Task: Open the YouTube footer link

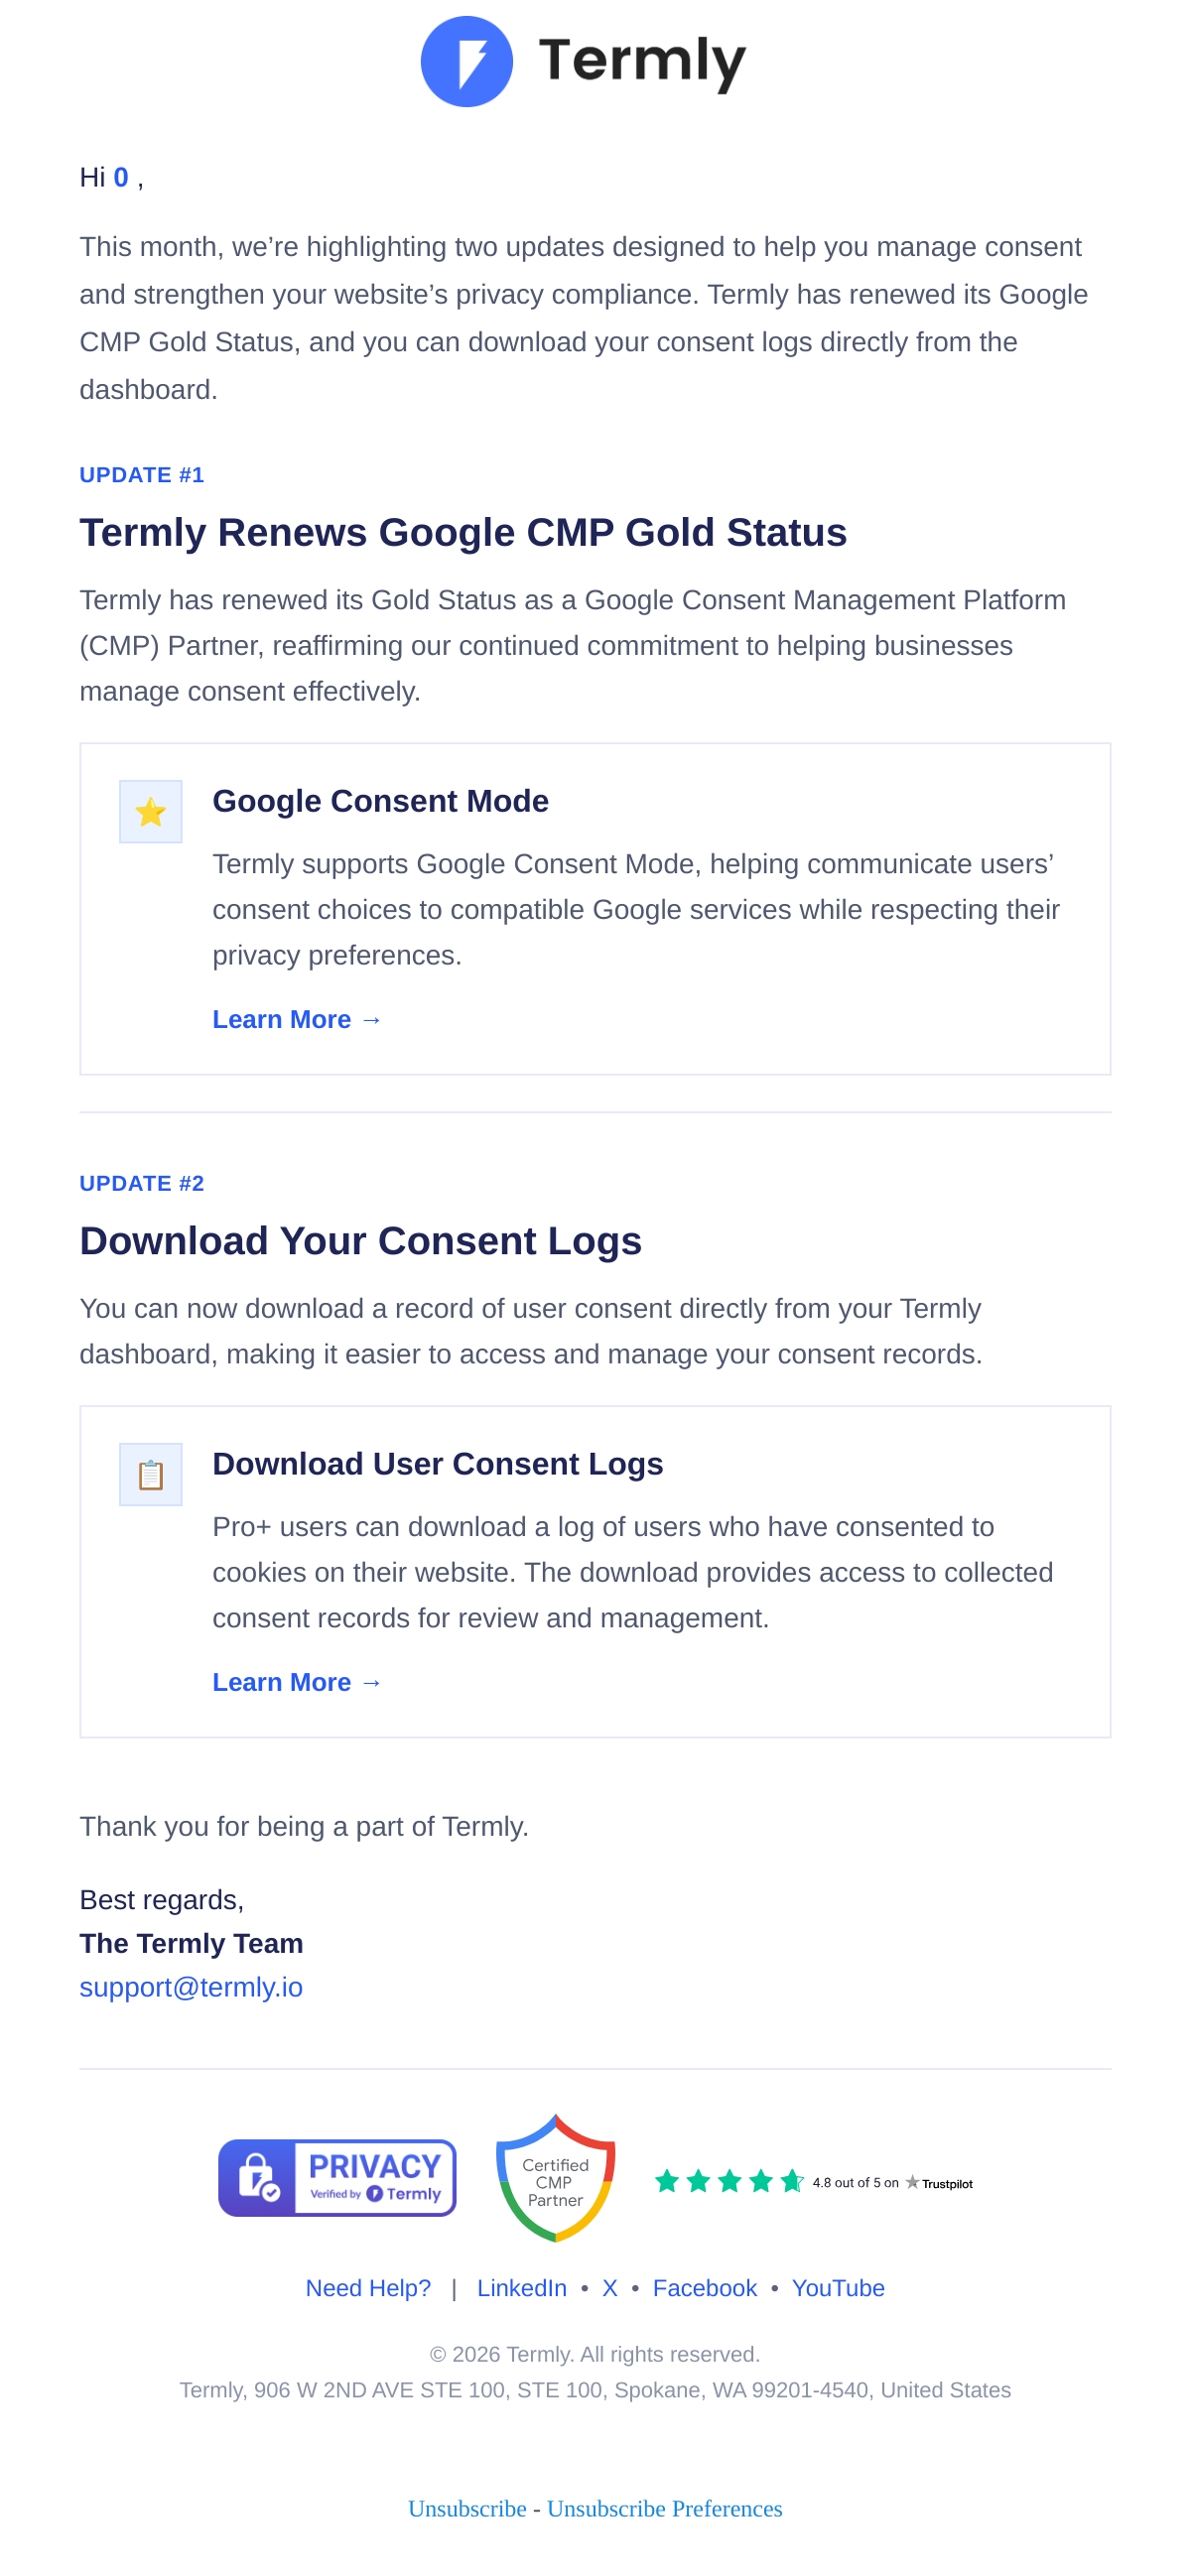Action: (838, 2288)
